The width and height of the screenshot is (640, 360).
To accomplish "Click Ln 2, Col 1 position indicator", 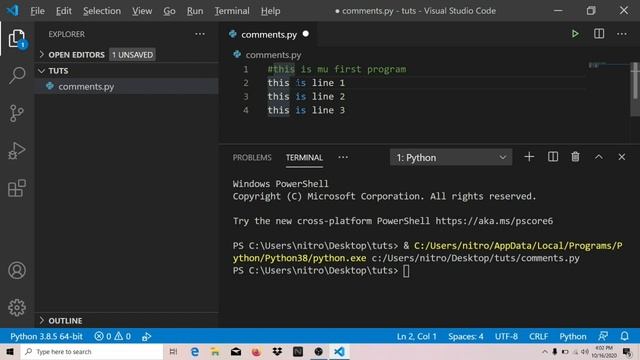I will pyautogui.click(x=416, y=336).
